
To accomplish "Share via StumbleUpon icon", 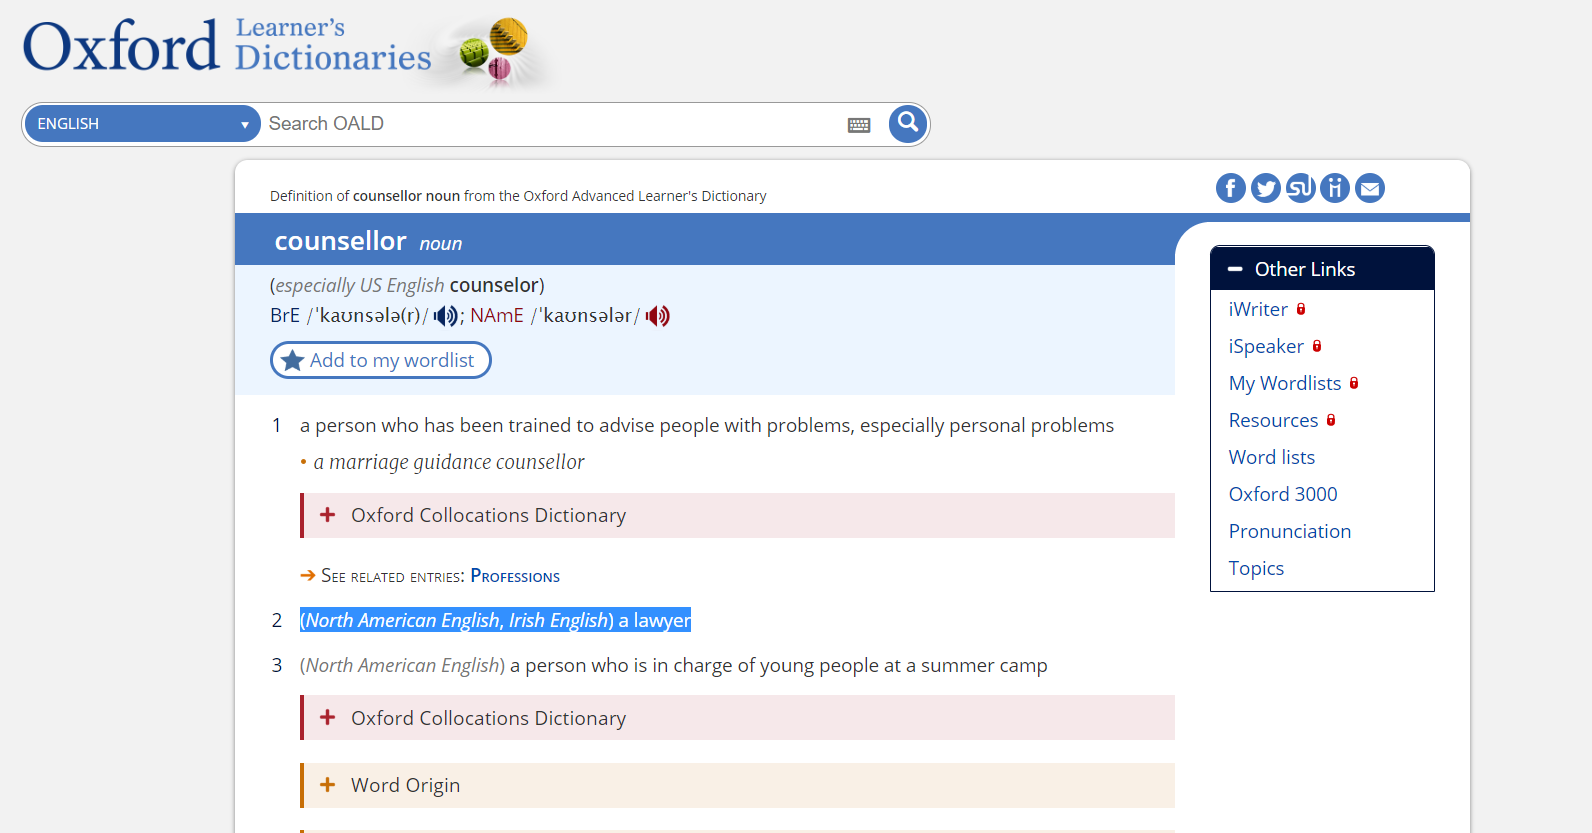I will point(1300,188).
